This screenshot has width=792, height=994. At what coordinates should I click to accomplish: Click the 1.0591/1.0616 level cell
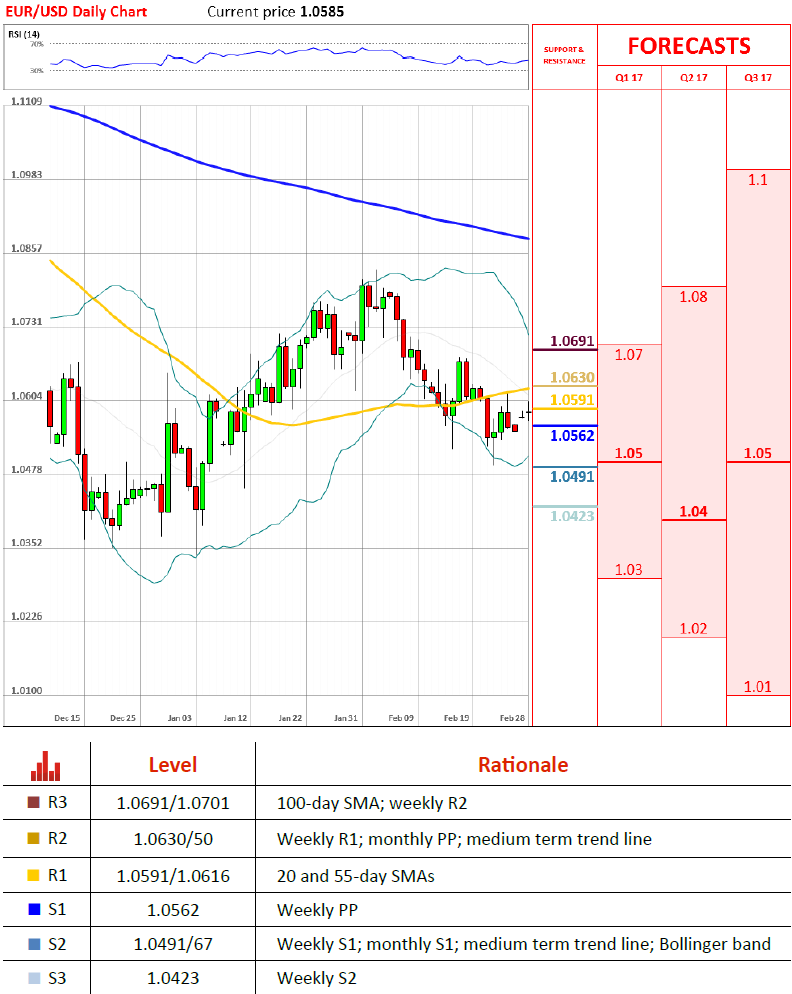173,876
